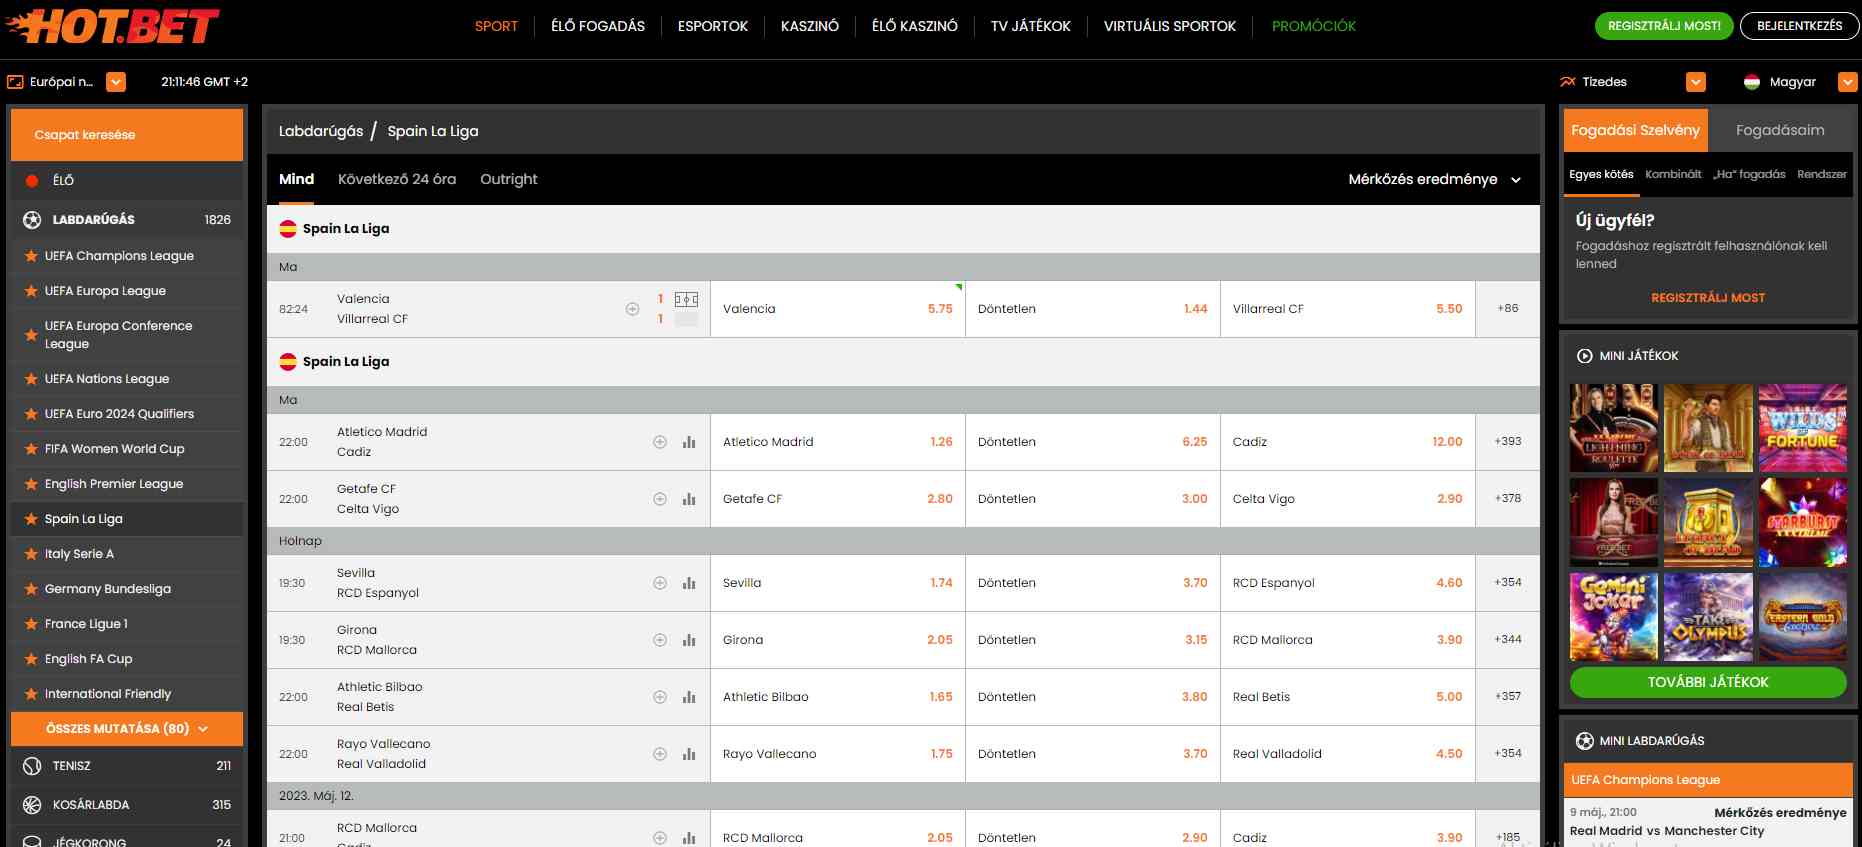Expand more markets +393 for Atletico Madrid
This screenshot has width=1862, height=847.
[x=1508, y=442]
